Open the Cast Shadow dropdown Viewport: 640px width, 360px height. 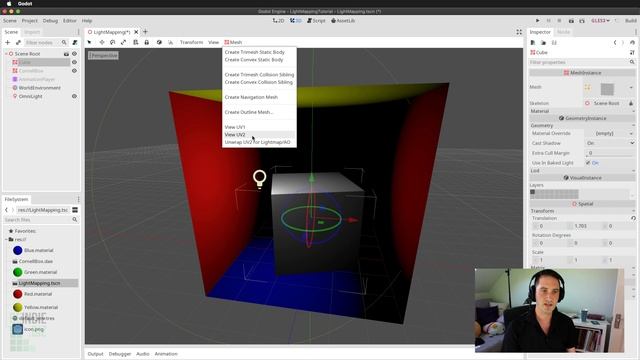click(x=610, y=143)
